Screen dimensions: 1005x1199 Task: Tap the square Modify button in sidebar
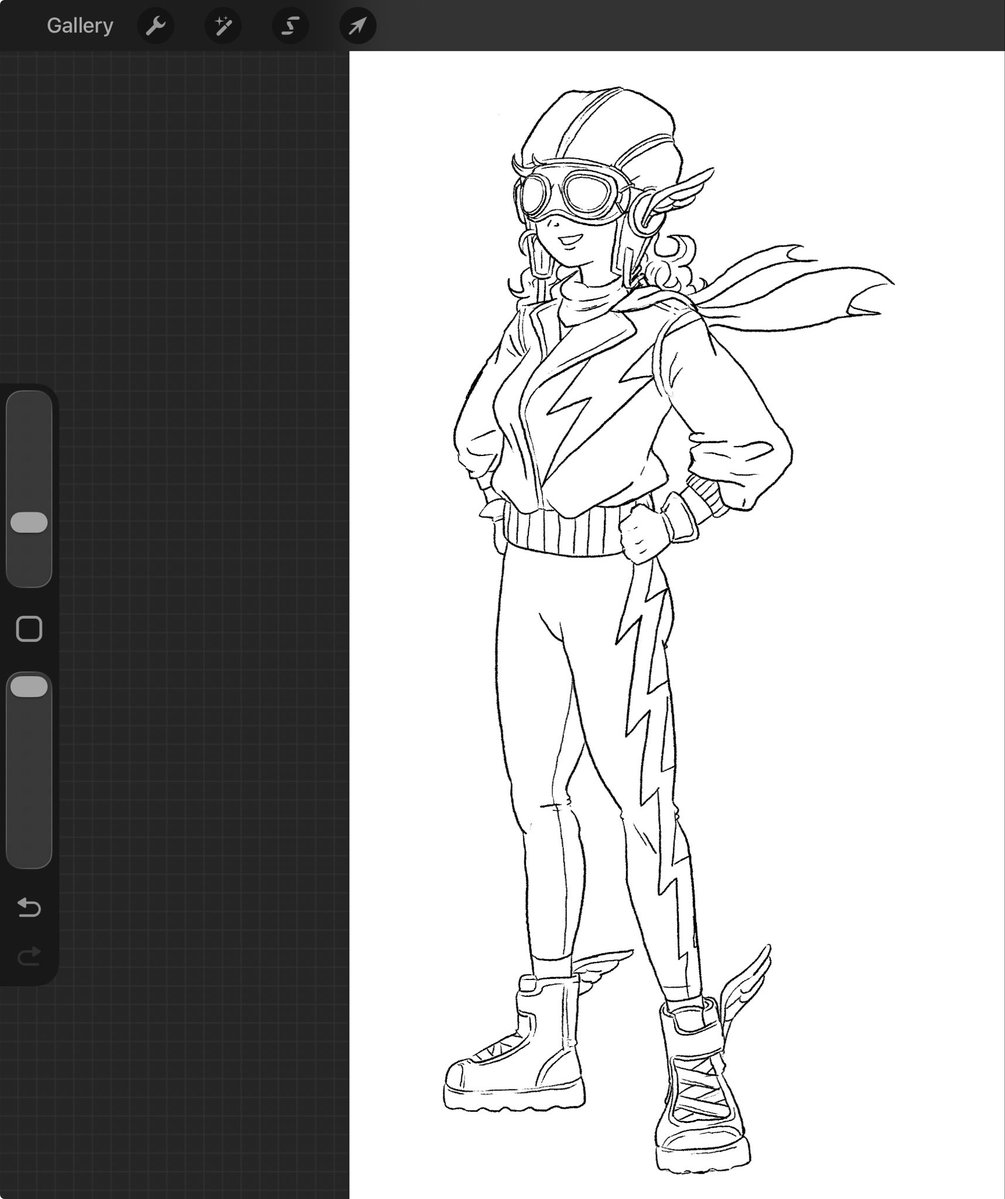click(x=29, y=629)
